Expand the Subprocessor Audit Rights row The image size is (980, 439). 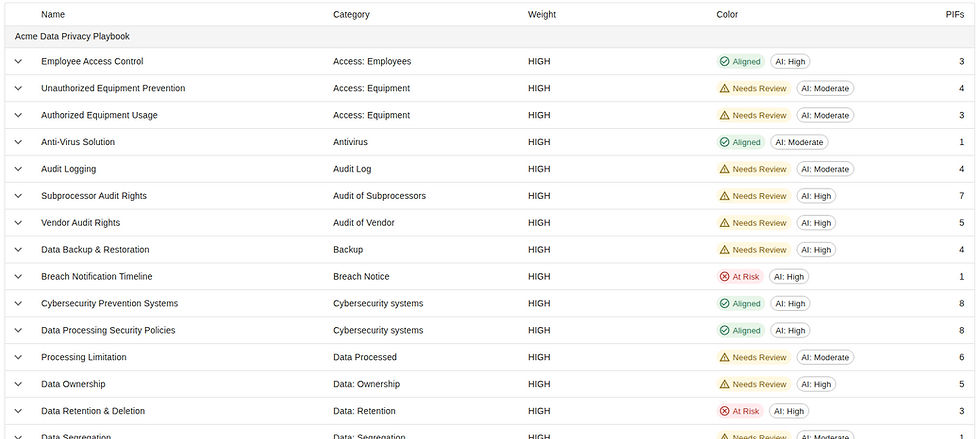18,196
